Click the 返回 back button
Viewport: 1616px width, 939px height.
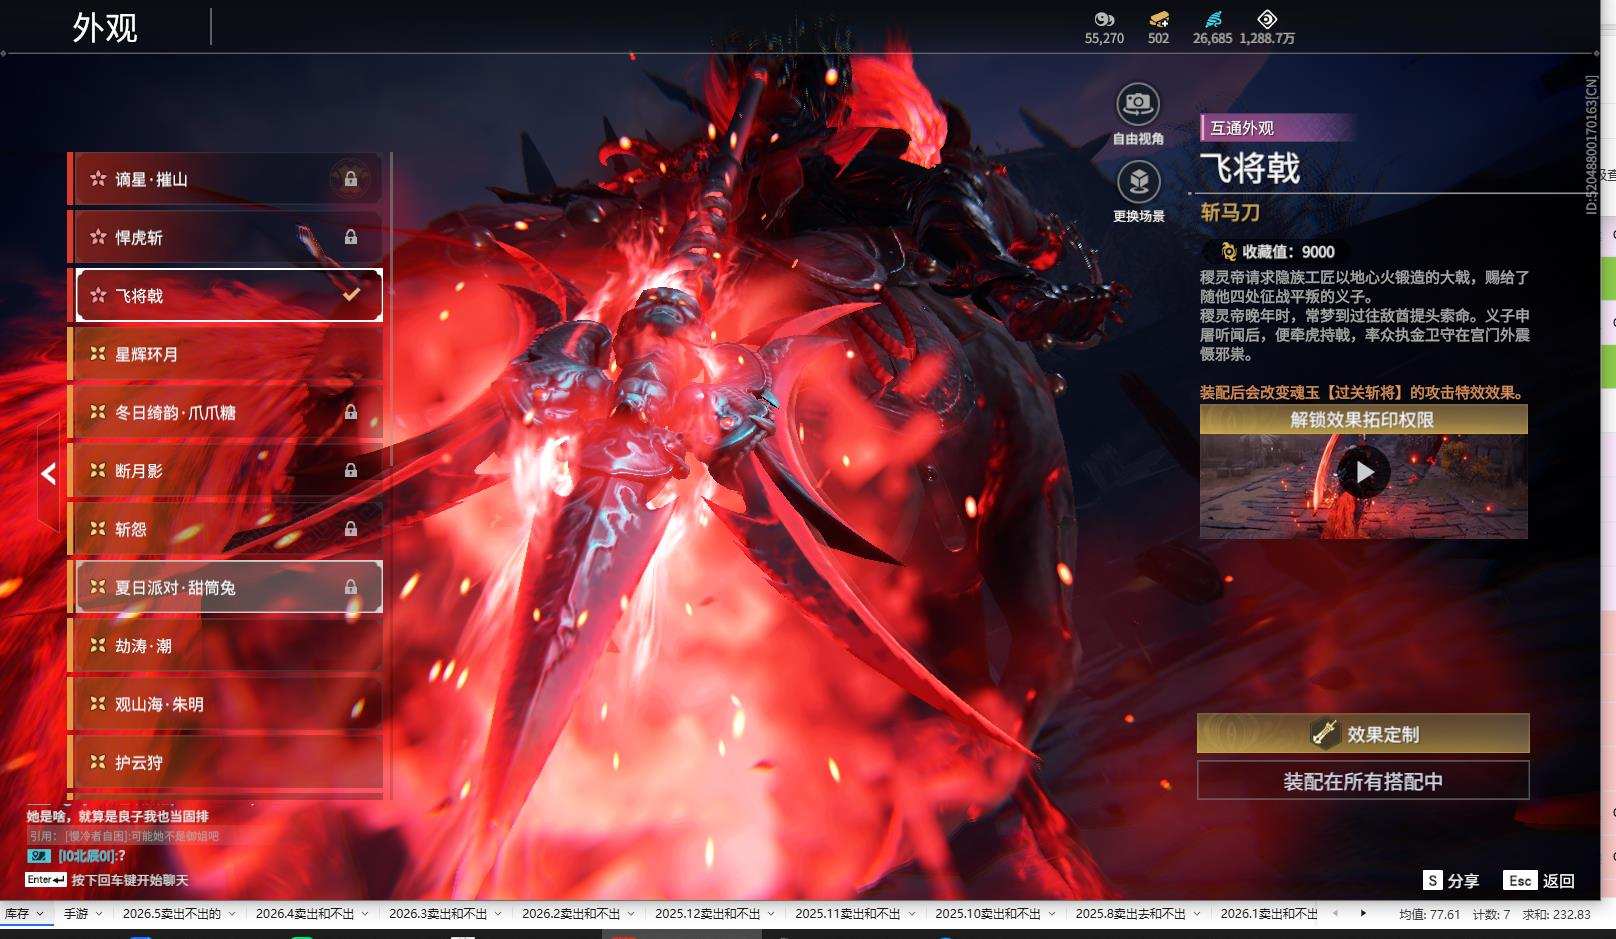point(1540,881)
